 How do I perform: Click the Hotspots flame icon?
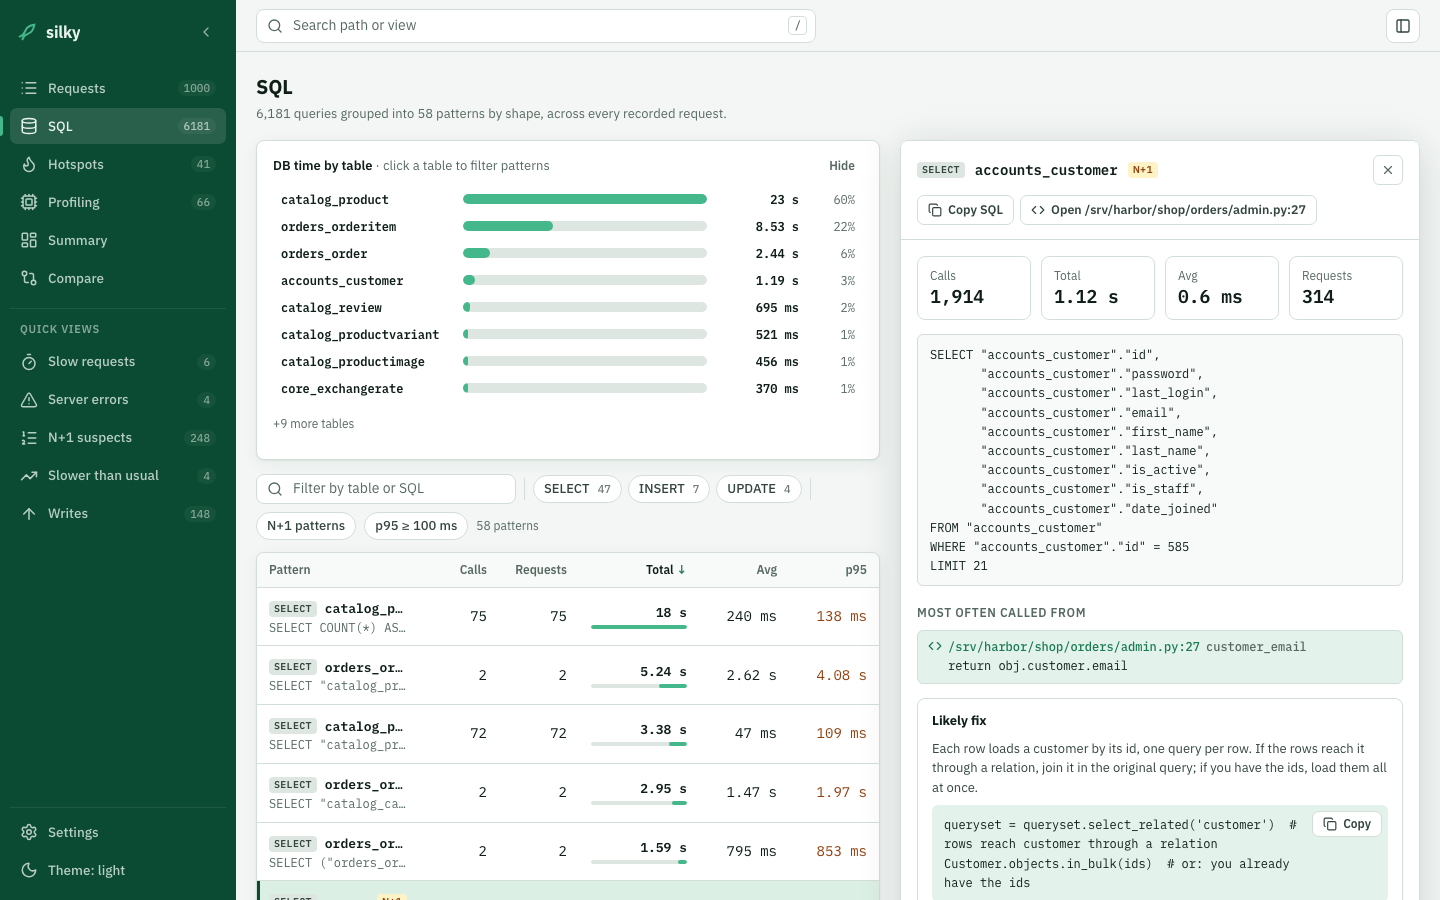29,164
